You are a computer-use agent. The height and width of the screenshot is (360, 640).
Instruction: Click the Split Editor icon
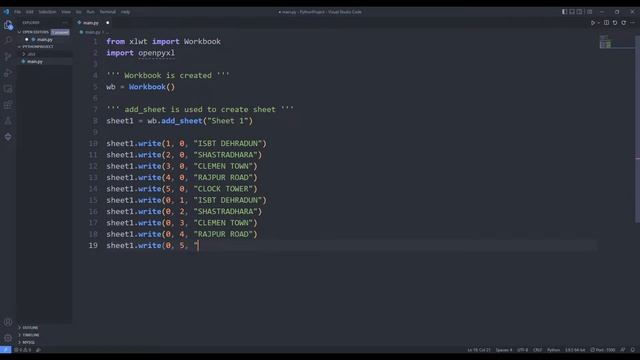(607, 23)
